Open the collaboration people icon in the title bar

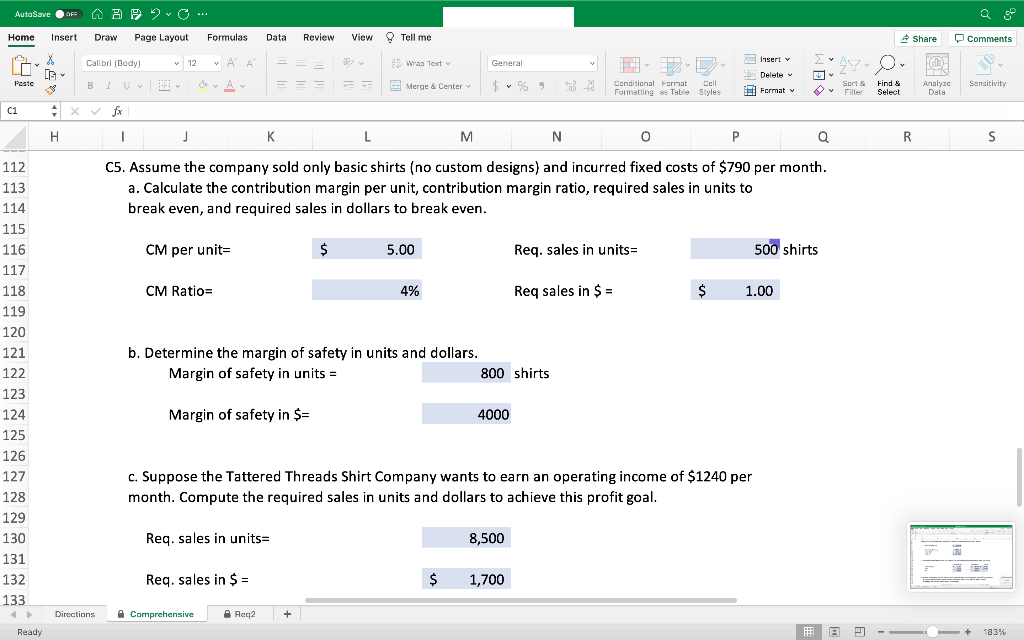click(1010, 14)
